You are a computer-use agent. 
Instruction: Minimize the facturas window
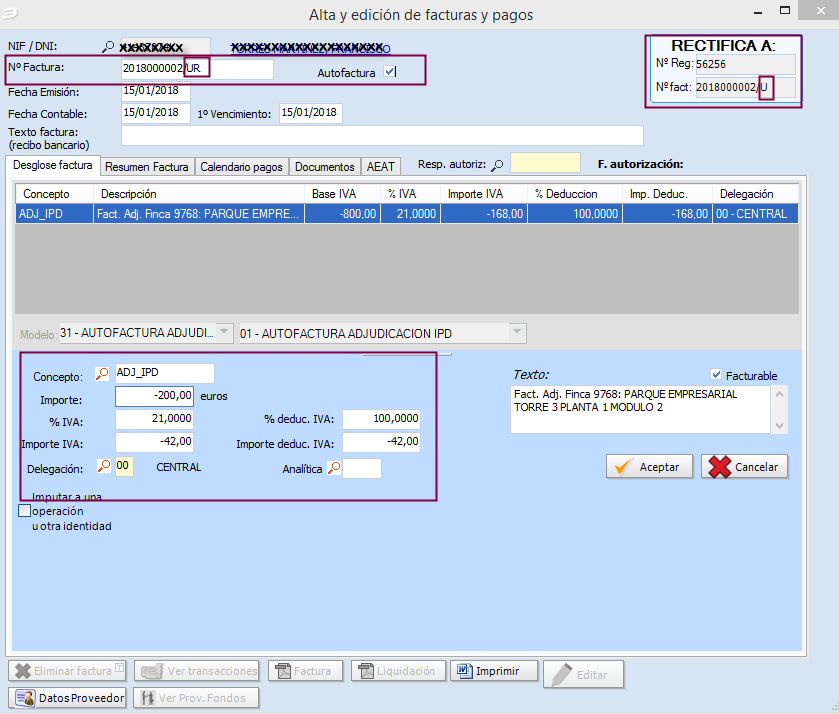click(758, 12)
